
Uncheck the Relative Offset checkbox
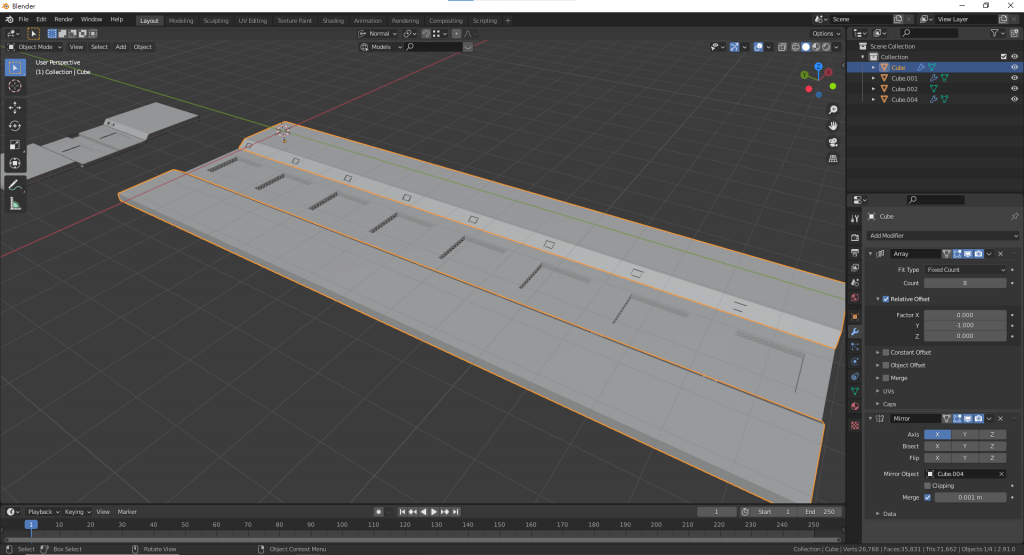tap(886, 299)
